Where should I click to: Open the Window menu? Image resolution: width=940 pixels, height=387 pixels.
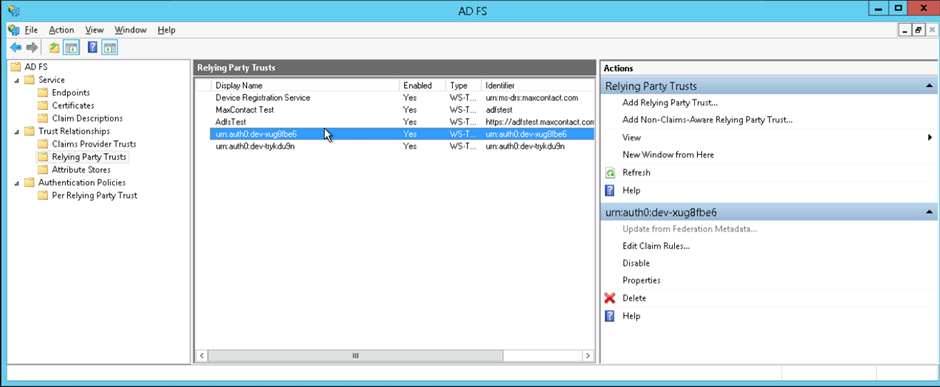coord(130,29)
